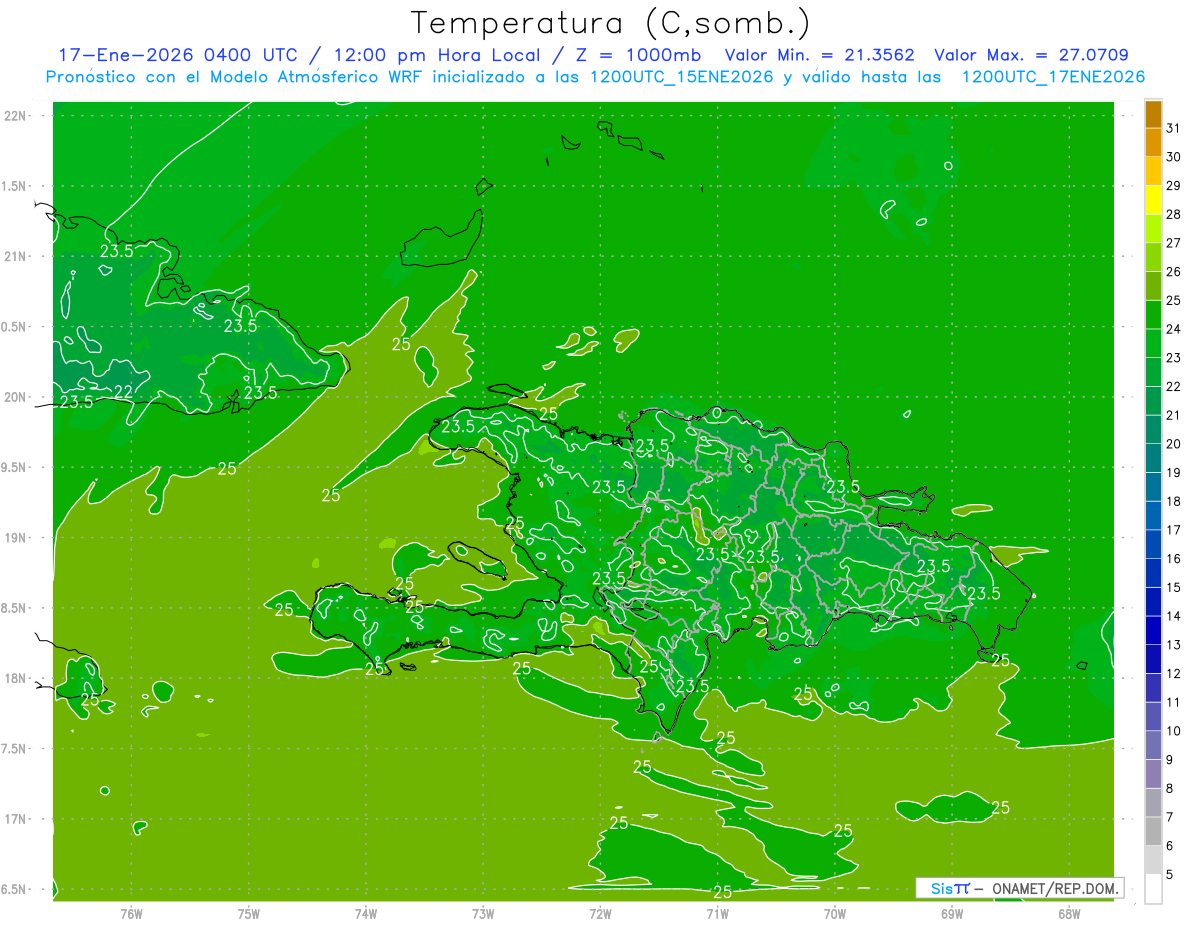
Task: Click the dark orange swatch atop the legend
Action: coord(1153,114)
